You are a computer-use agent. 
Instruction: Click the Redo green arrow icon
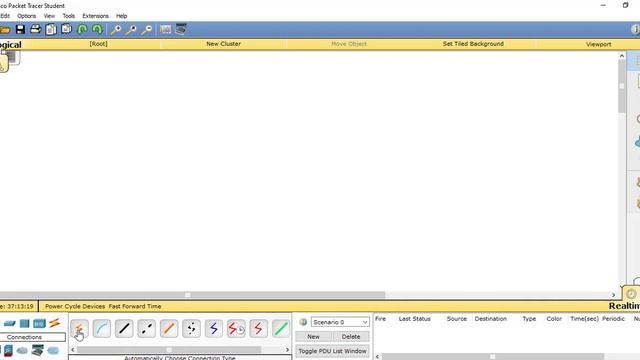pyautogui.click(x=97, y=29)
